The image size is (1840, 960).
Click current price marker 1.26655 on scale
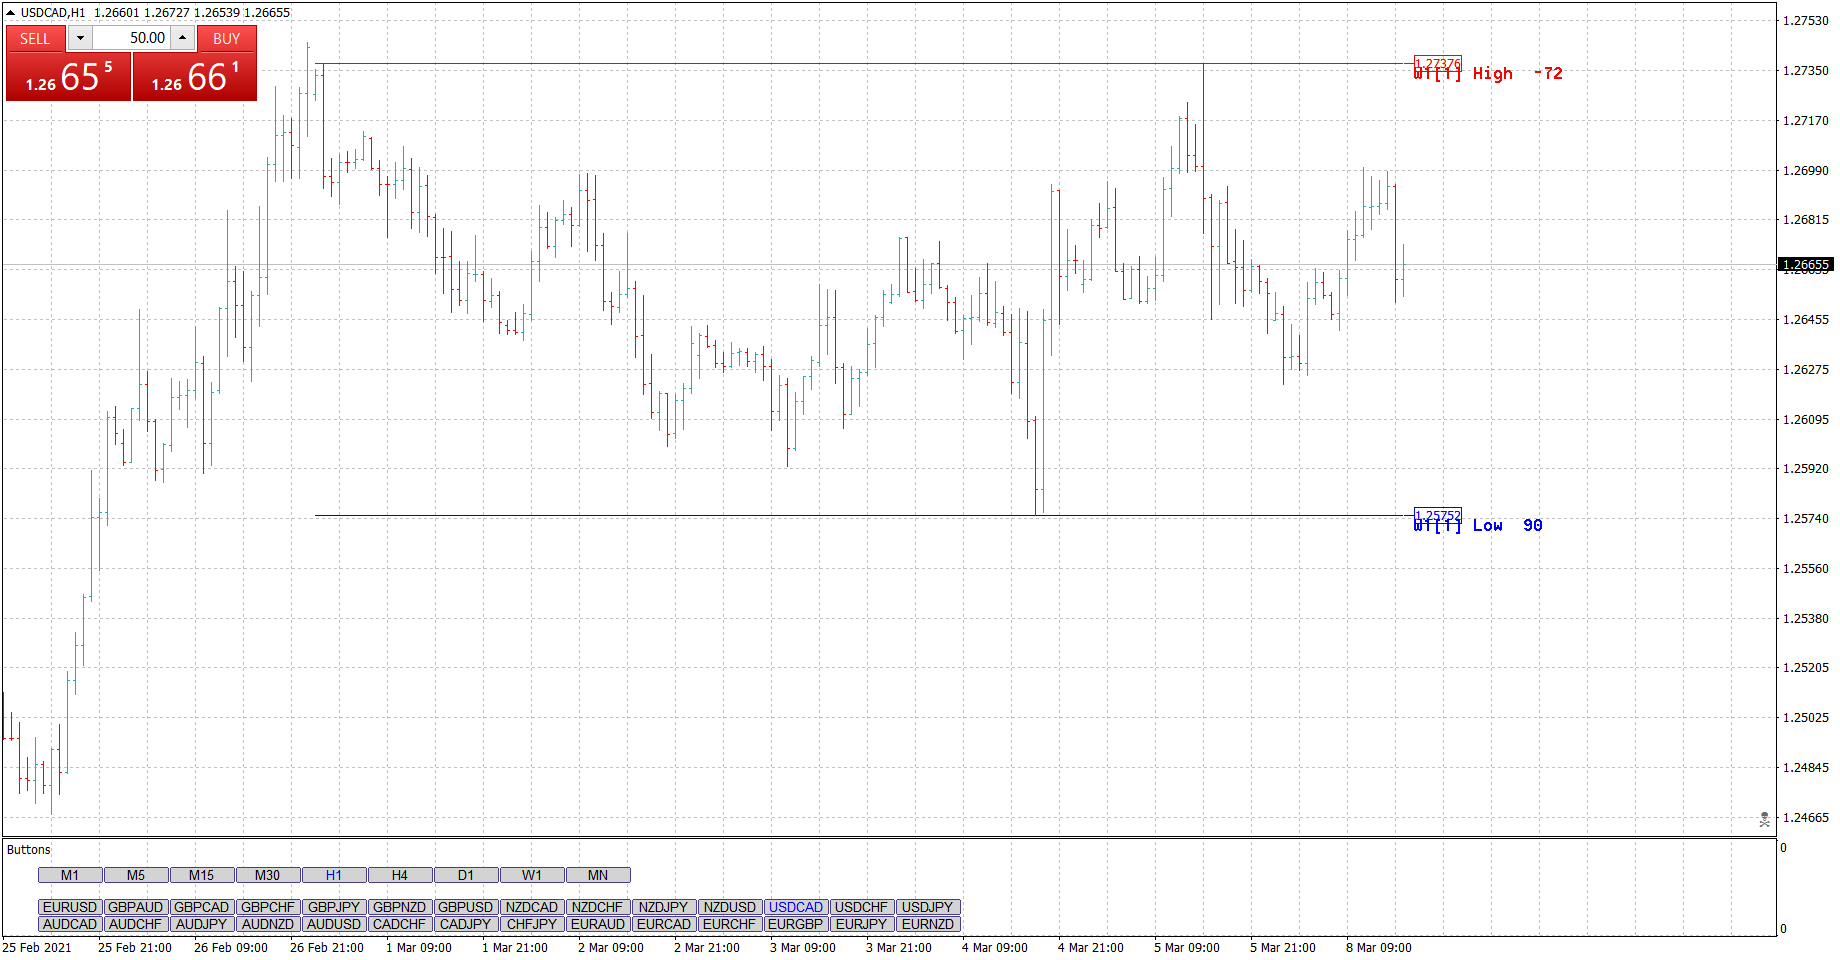1806,265
